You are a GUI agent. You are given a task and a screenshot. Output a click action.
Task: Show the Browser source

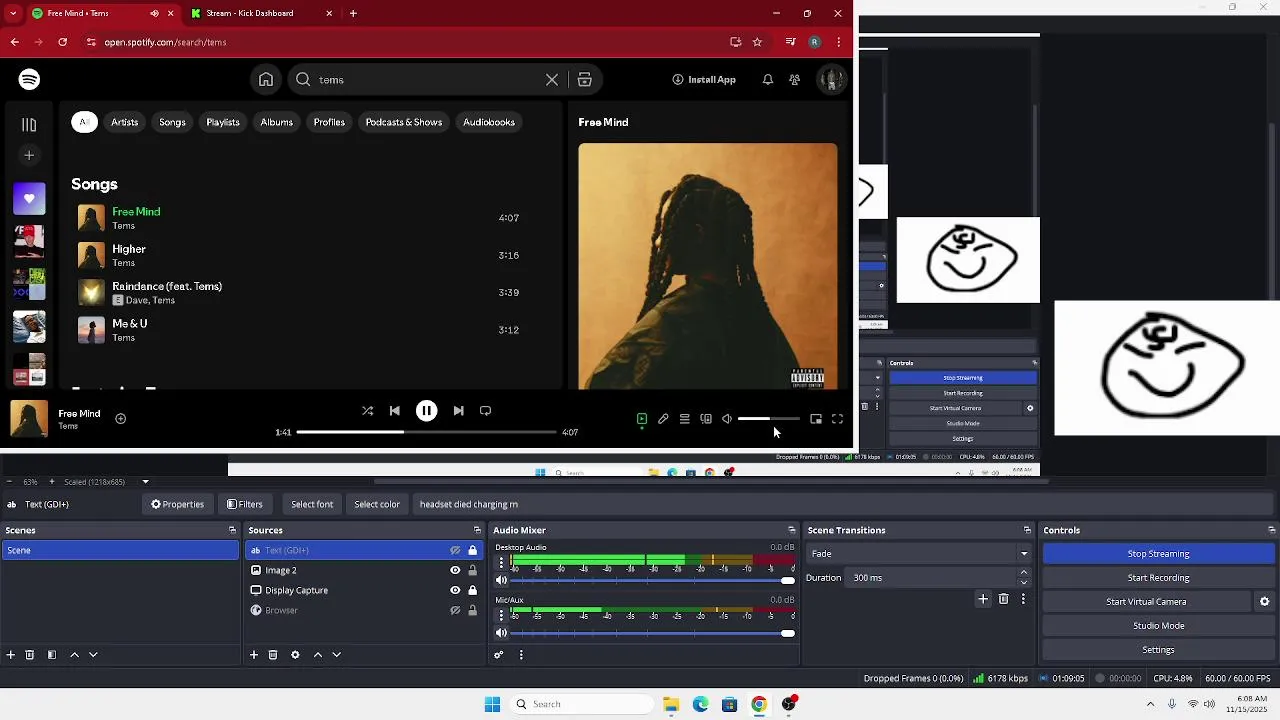click(x=455, y=611)
